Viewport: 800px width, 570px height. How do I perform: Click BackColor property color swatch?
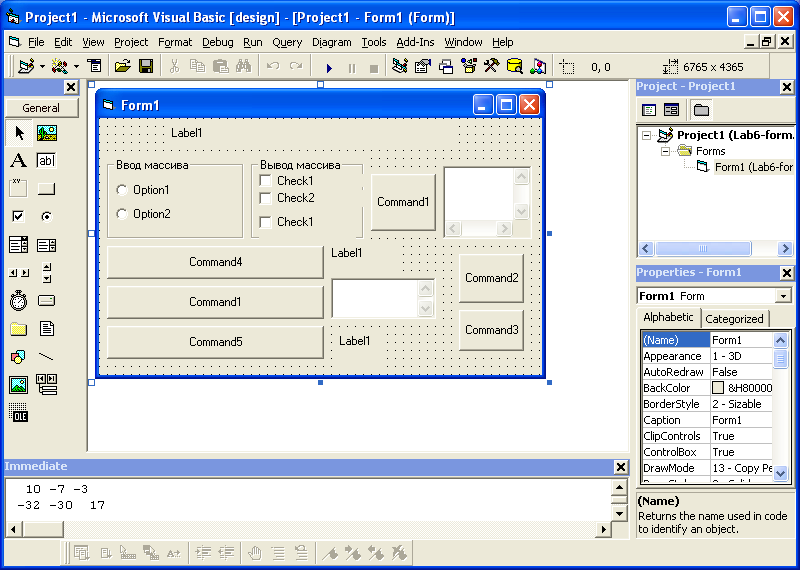click(x=718, y=388)
